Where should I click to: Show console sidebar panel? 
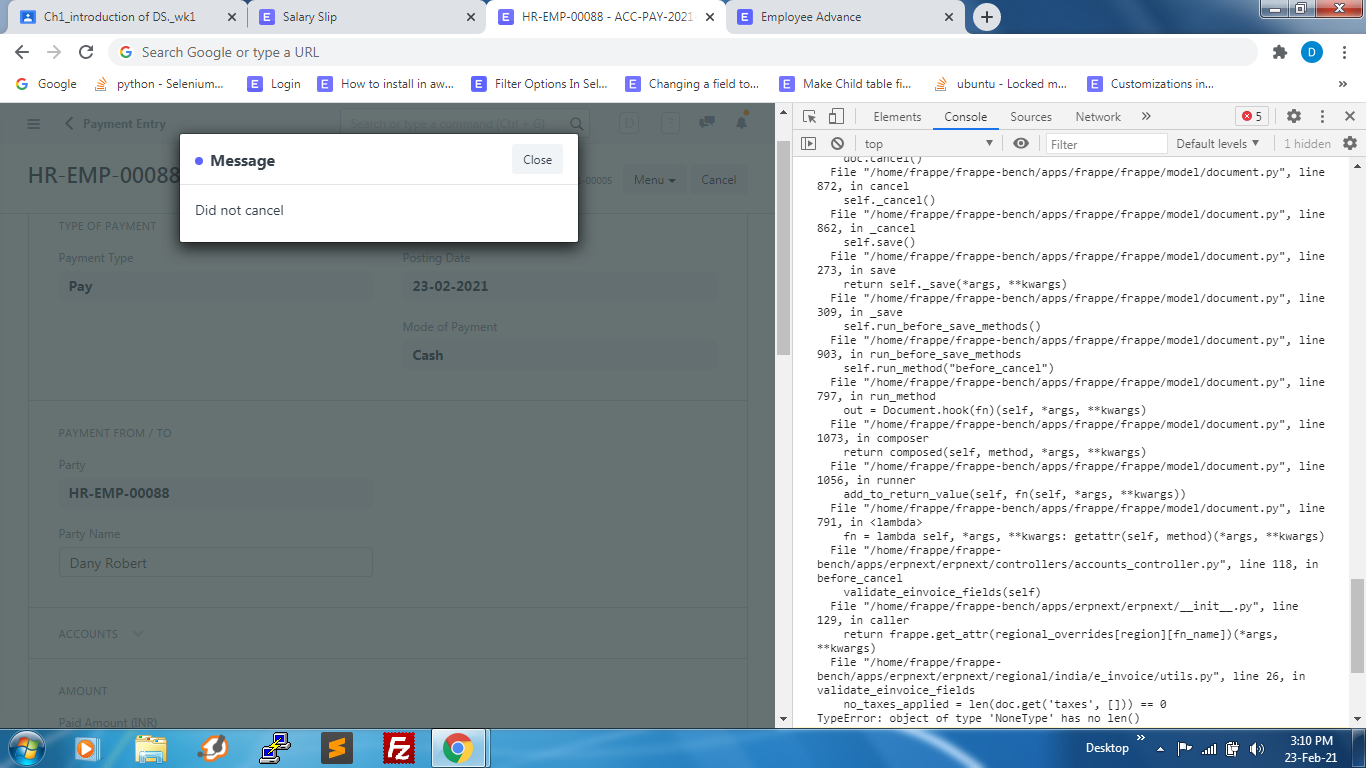tap(810, 143)
